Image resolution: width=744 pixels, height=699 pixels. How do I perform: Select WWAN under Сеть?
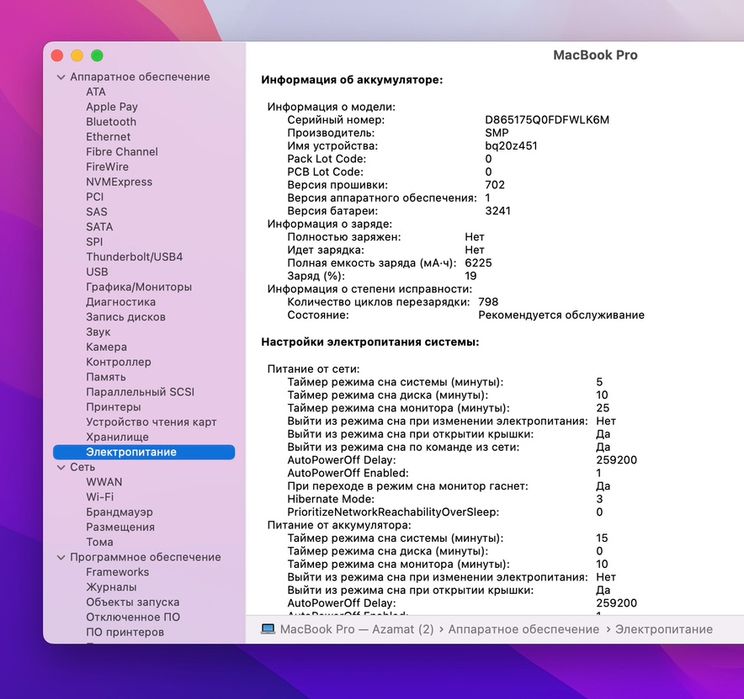104,482
